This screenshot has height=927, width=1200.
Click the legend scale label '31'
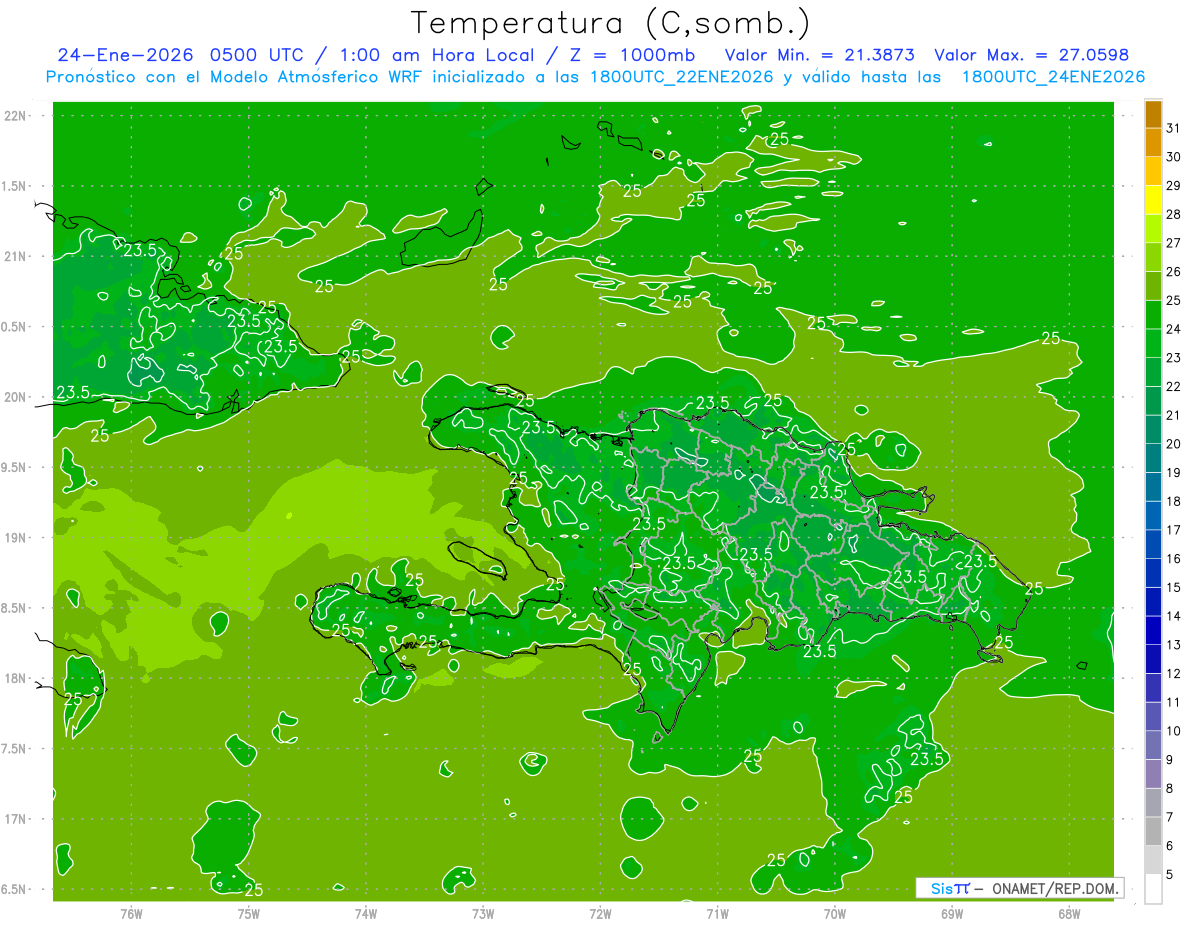(1173, 128)
